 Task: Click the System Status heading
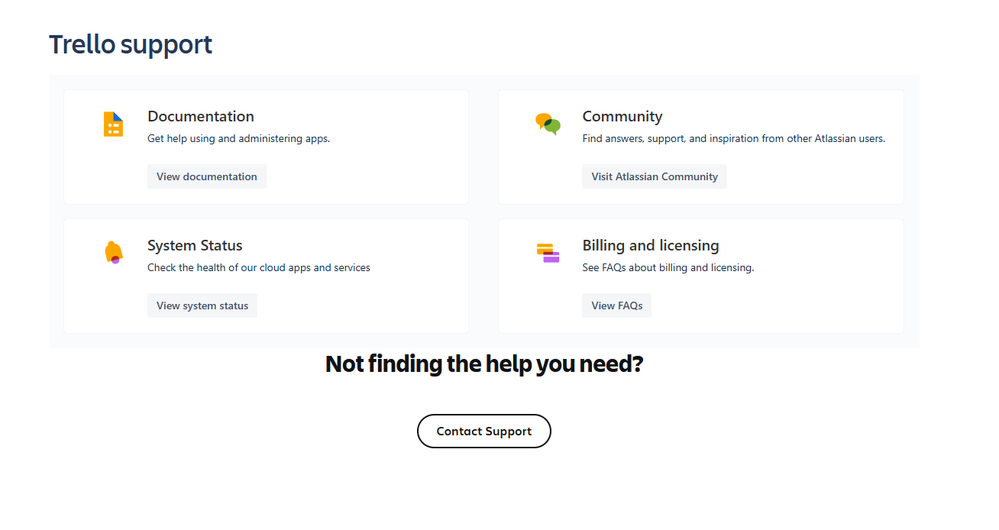tap(195, 246)
